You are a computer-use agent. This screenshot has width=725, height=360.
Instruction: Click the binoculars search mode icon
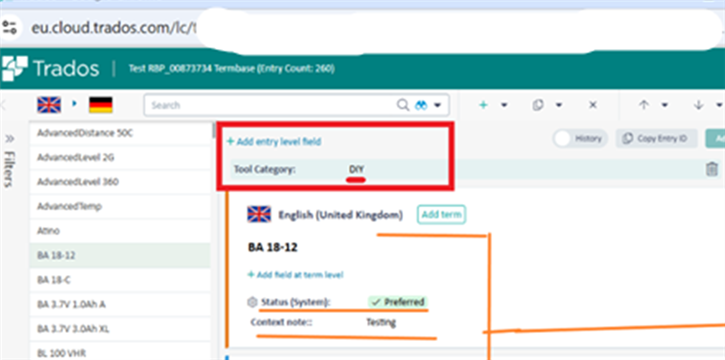[x=421, y=105]
